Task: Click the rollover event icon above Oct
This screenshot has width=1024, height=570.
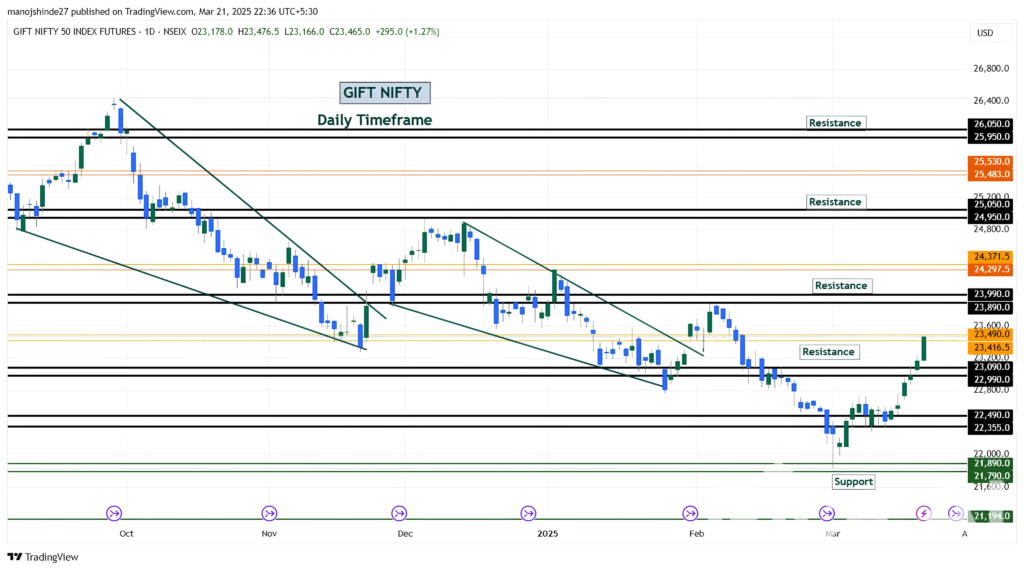Action: 114,513
